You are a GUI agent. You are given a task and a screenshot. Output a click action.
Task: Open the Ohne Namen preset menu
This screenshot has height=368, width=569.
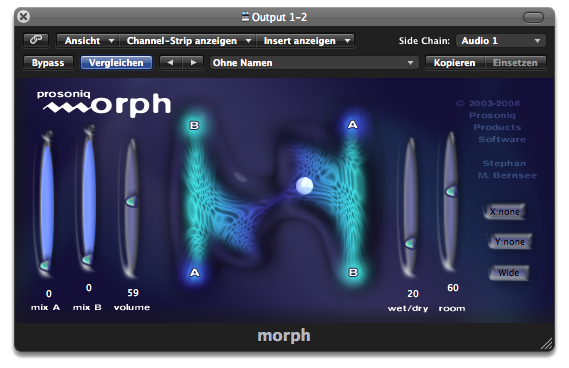click(x=314, y=63)
